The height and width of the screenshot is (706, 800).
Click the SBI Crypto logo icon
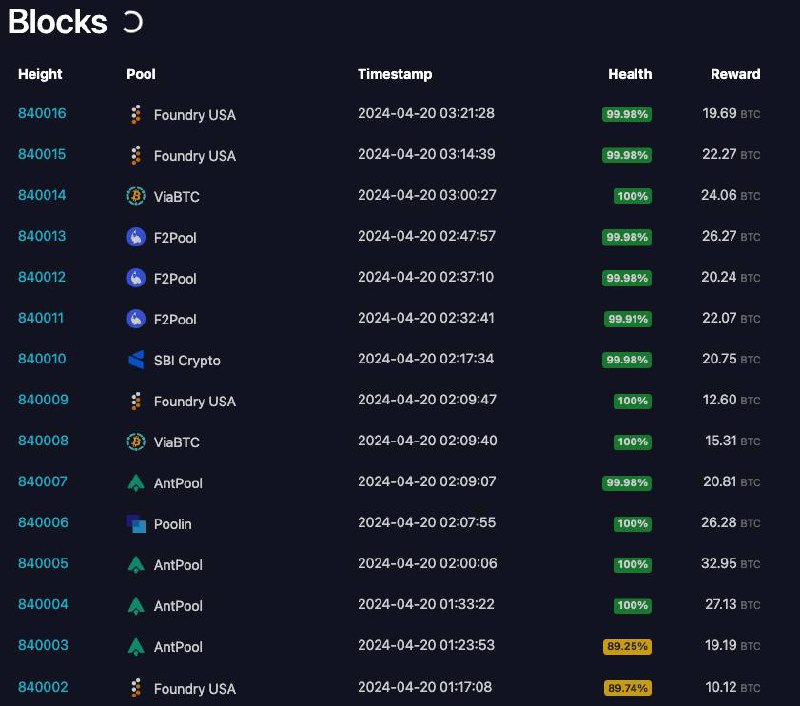136,360
